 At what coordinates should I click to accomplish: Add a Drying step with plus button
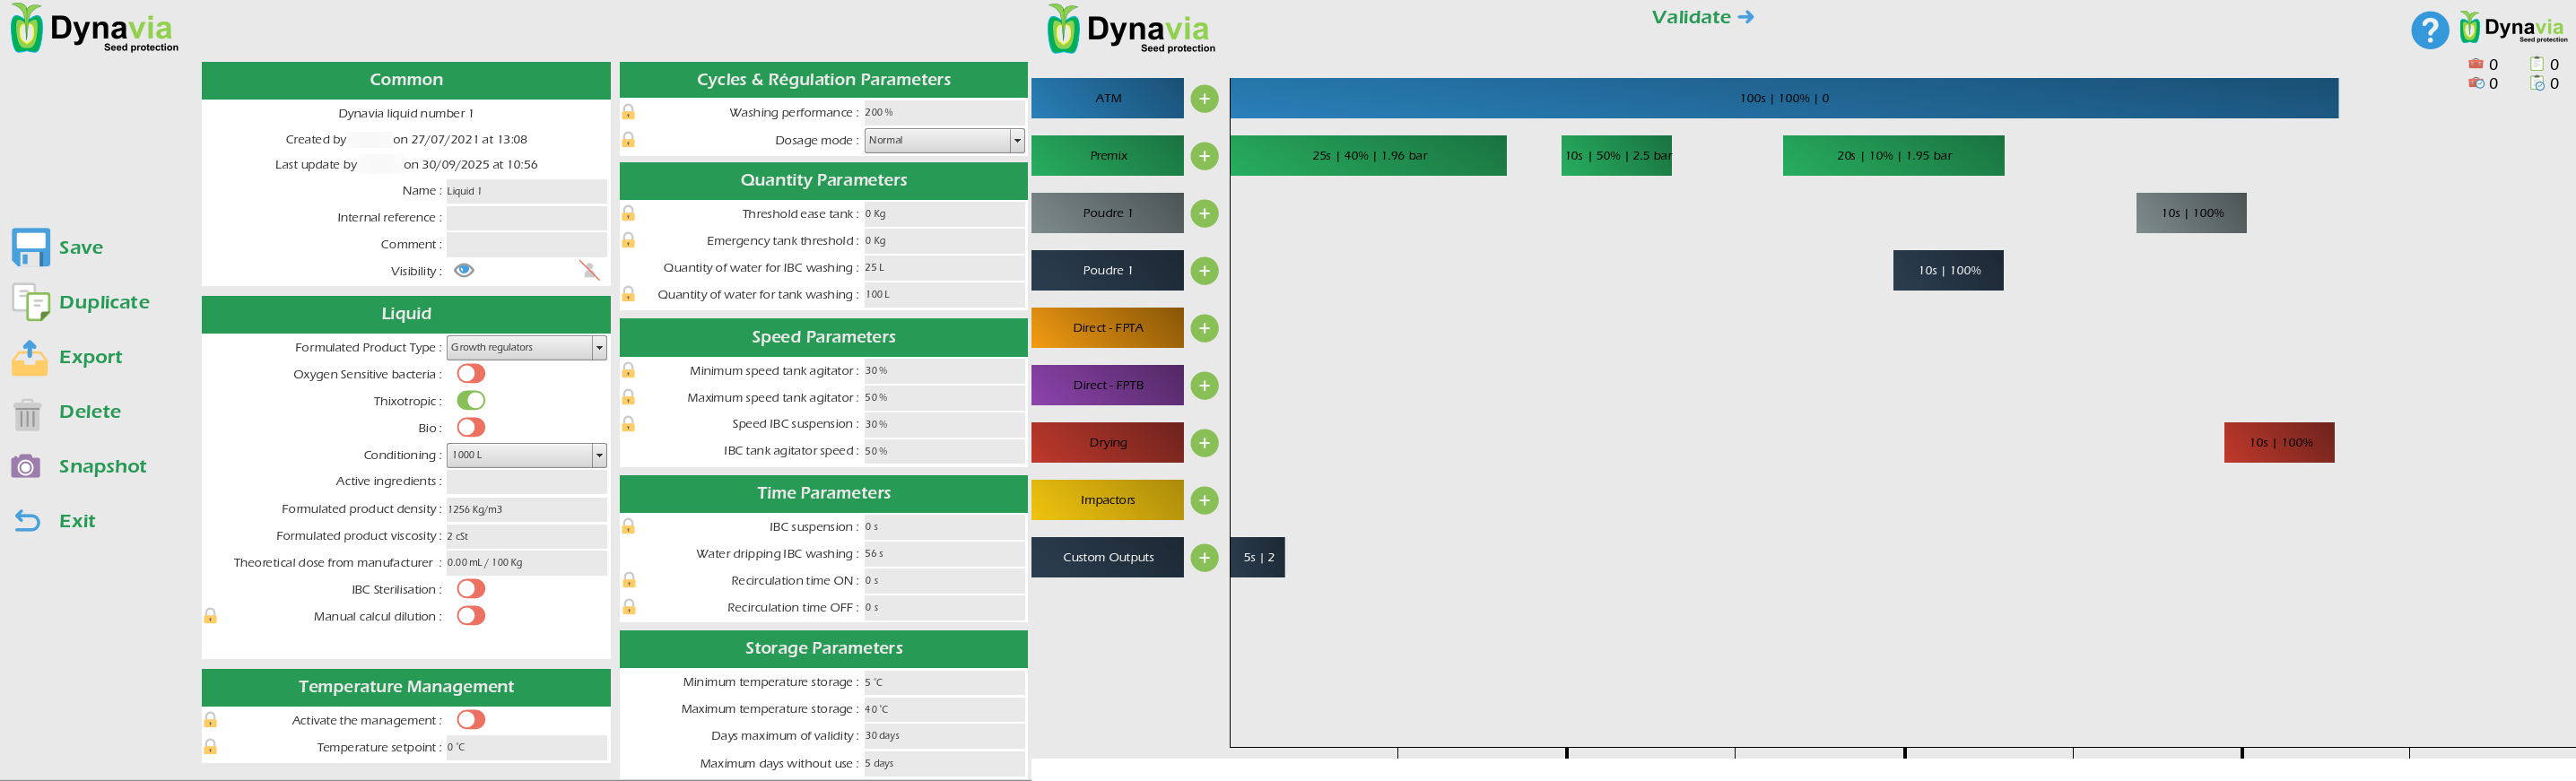pos(1204,443)
